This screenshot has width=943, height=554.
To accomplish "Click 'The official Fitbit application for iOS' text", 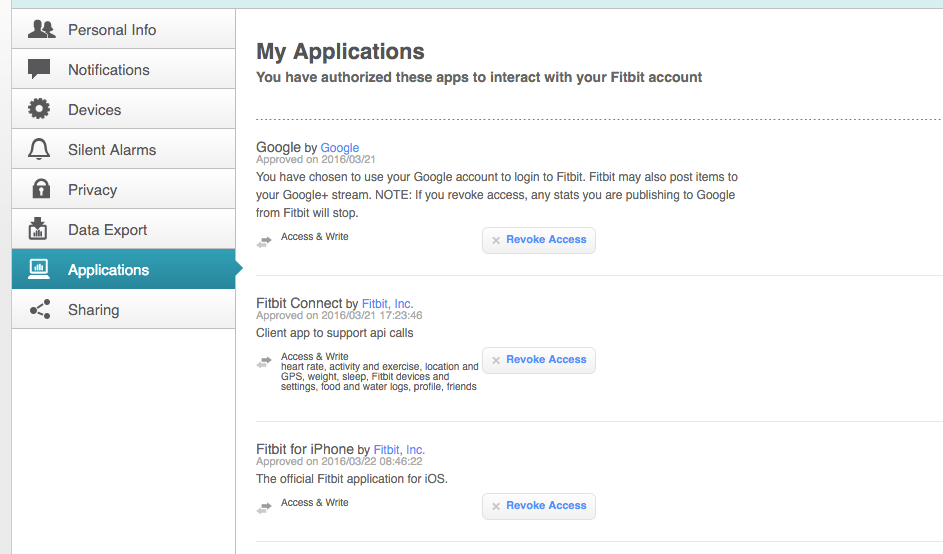I will click(352, 479).
